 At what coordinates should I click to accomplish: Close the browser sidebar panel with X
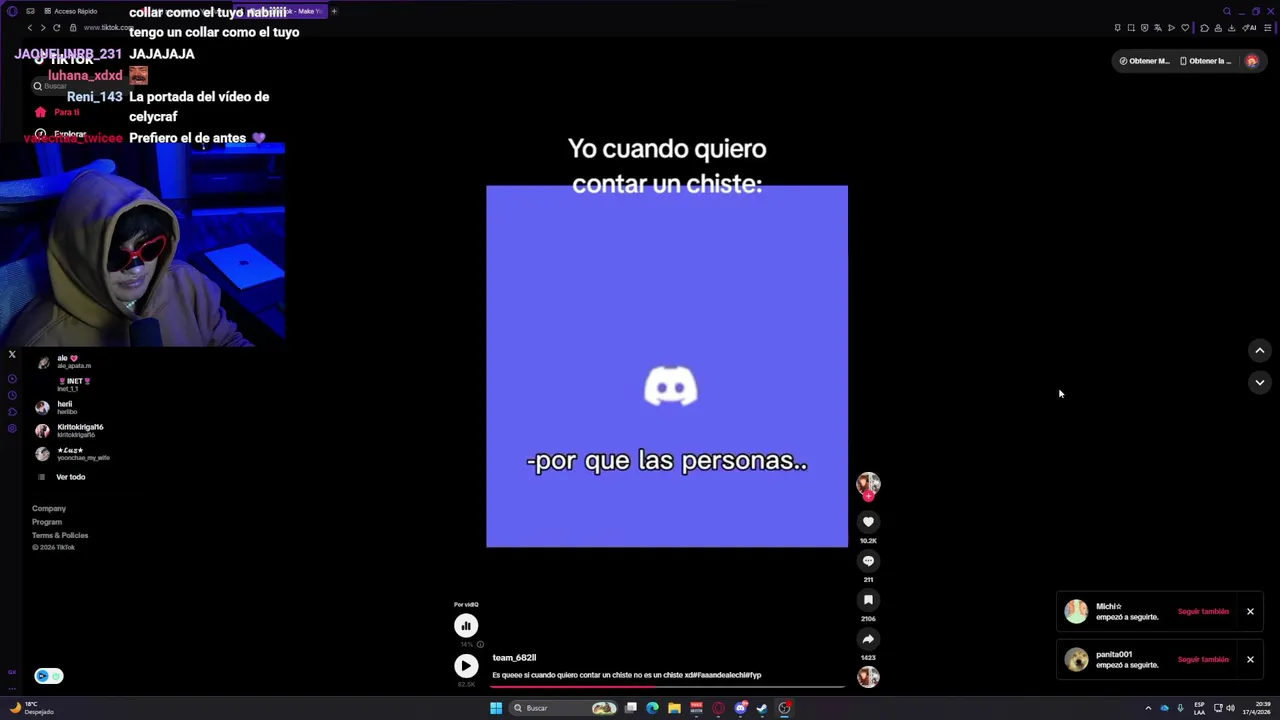[12, 354]
